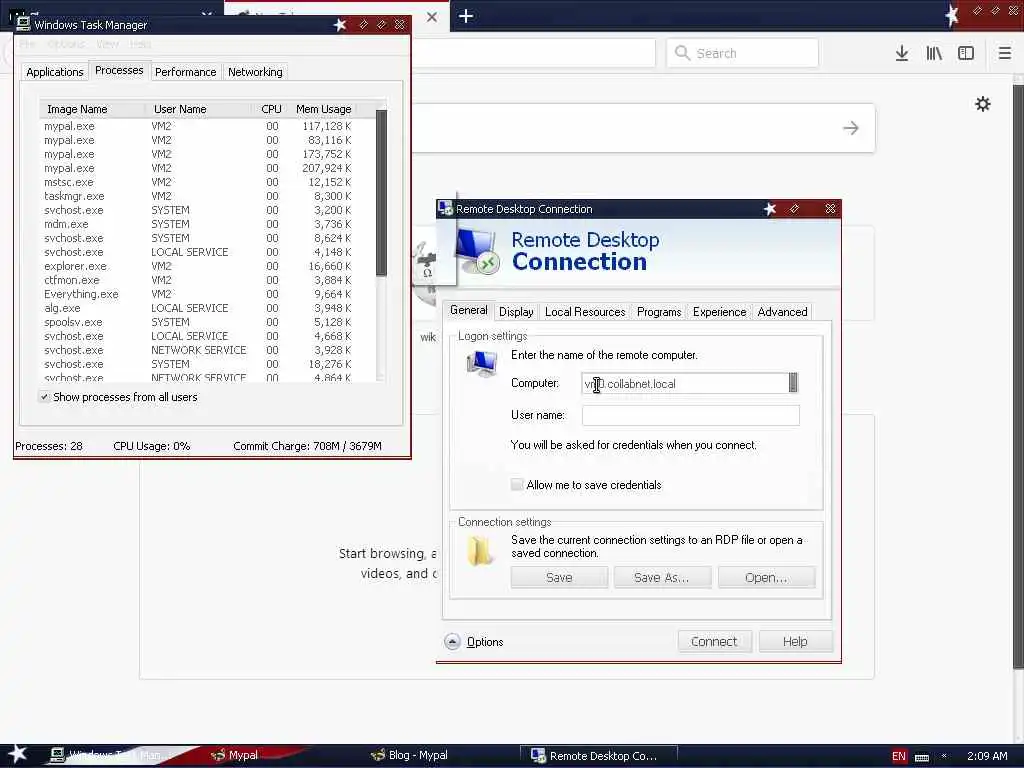Image resolution: width=1024 pixels, height=768 pixels.
Task: Click the star icon at browser window top right
Action: tap(952, 14)
